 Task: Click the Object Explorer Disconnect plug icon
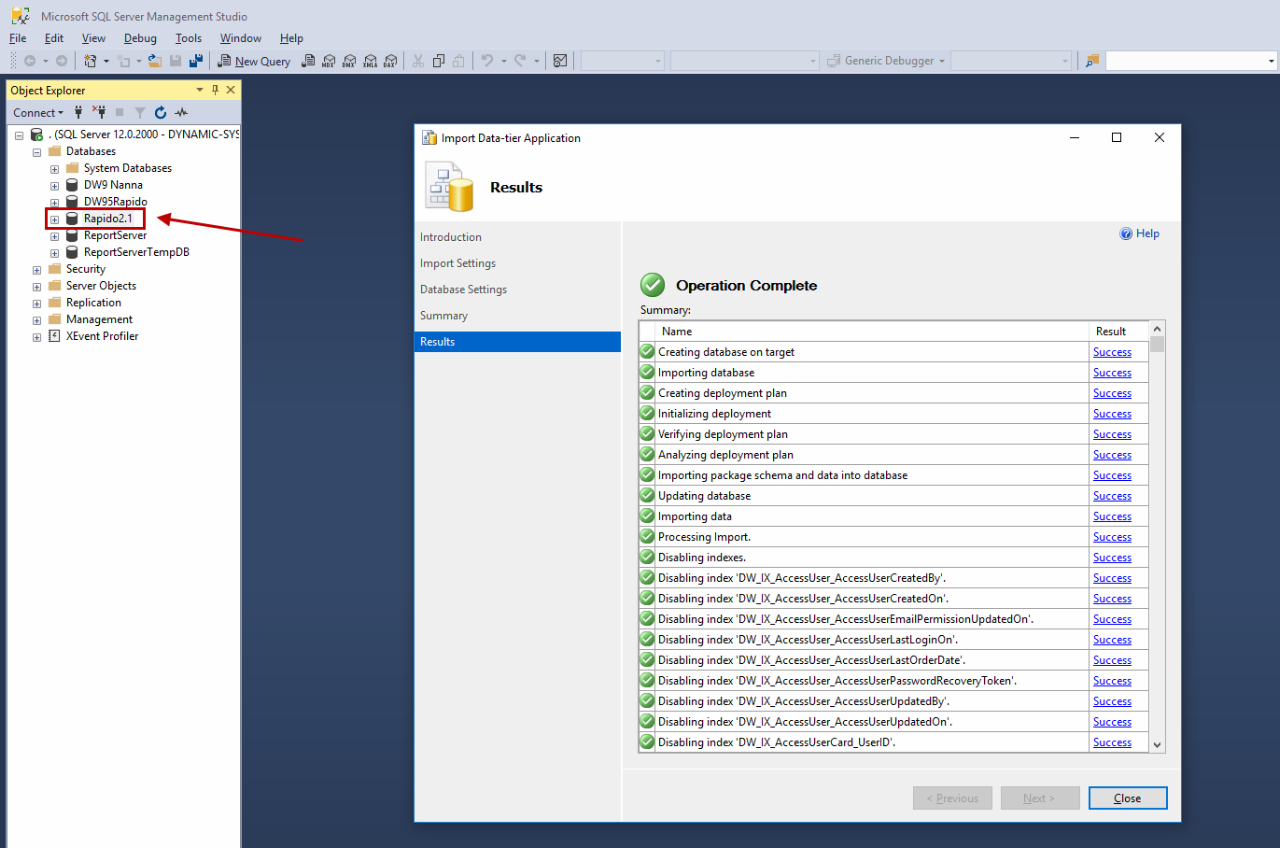[x=99, y=113]
